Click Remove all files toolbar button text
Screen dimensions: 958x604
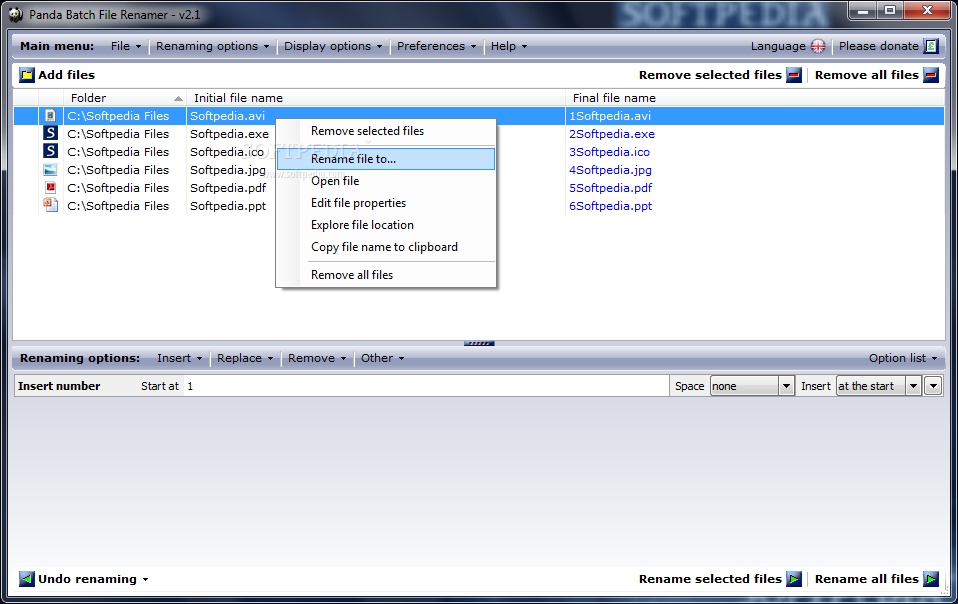(866, 75)
